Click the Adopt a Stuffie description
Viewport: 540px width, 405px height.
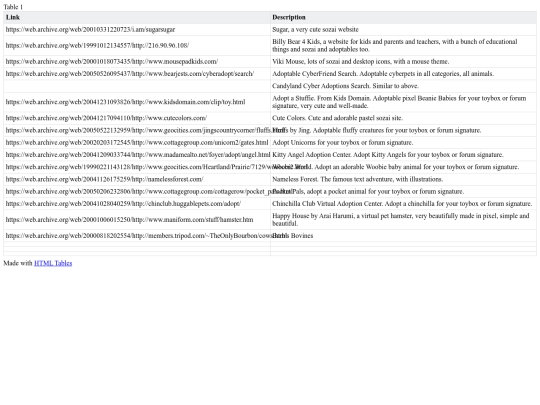(399, 102)
